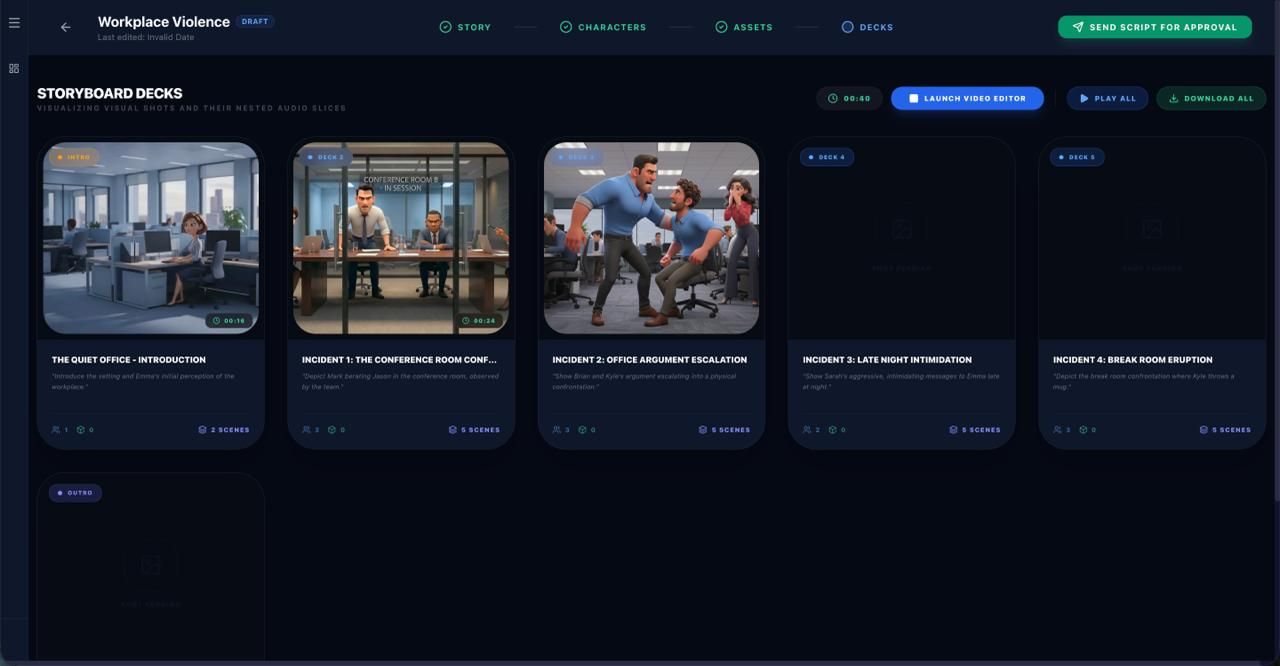Screen dimensions: 1280x666
Task: Click shot pending placeholder on Deck 4
Action: (902, 240)
